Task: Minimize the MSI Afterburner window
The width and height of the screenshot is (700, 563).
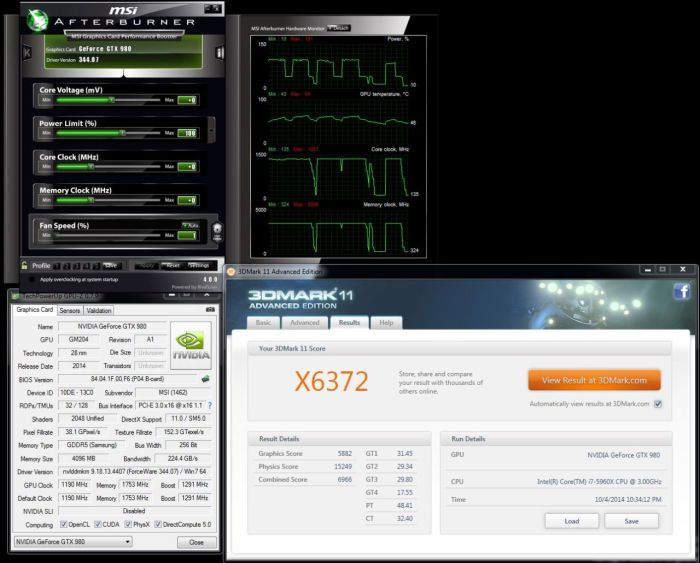Action: (x=208, y=8)
